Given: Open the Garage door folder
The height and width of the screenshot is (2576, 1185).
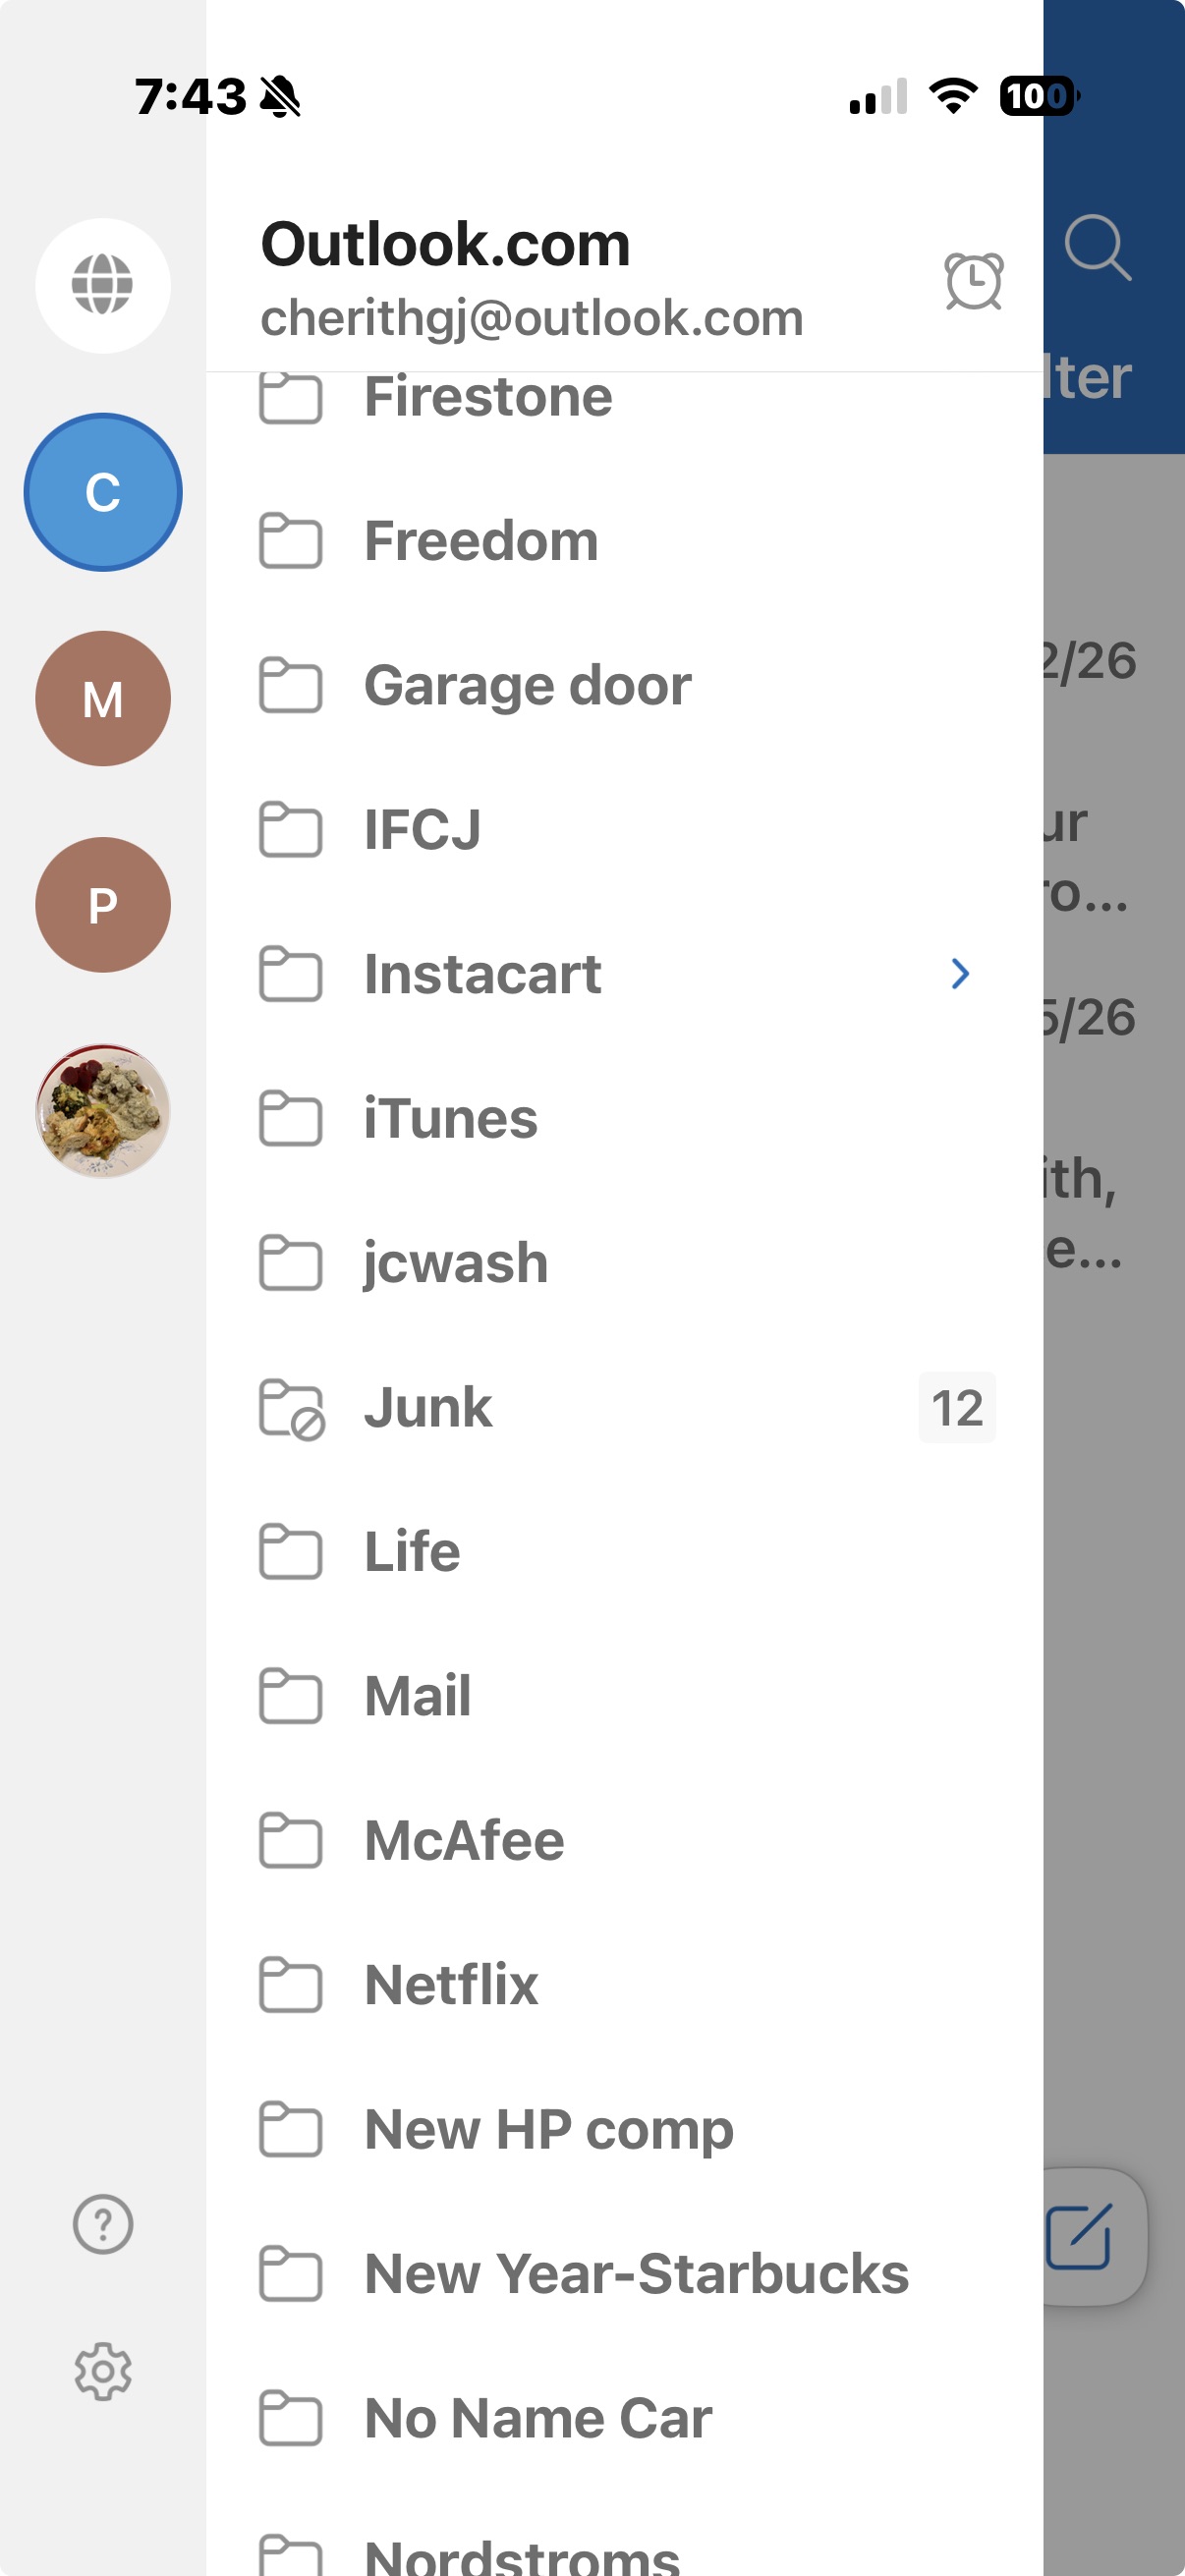Looking at the screenshot, I should coord(625,686).
